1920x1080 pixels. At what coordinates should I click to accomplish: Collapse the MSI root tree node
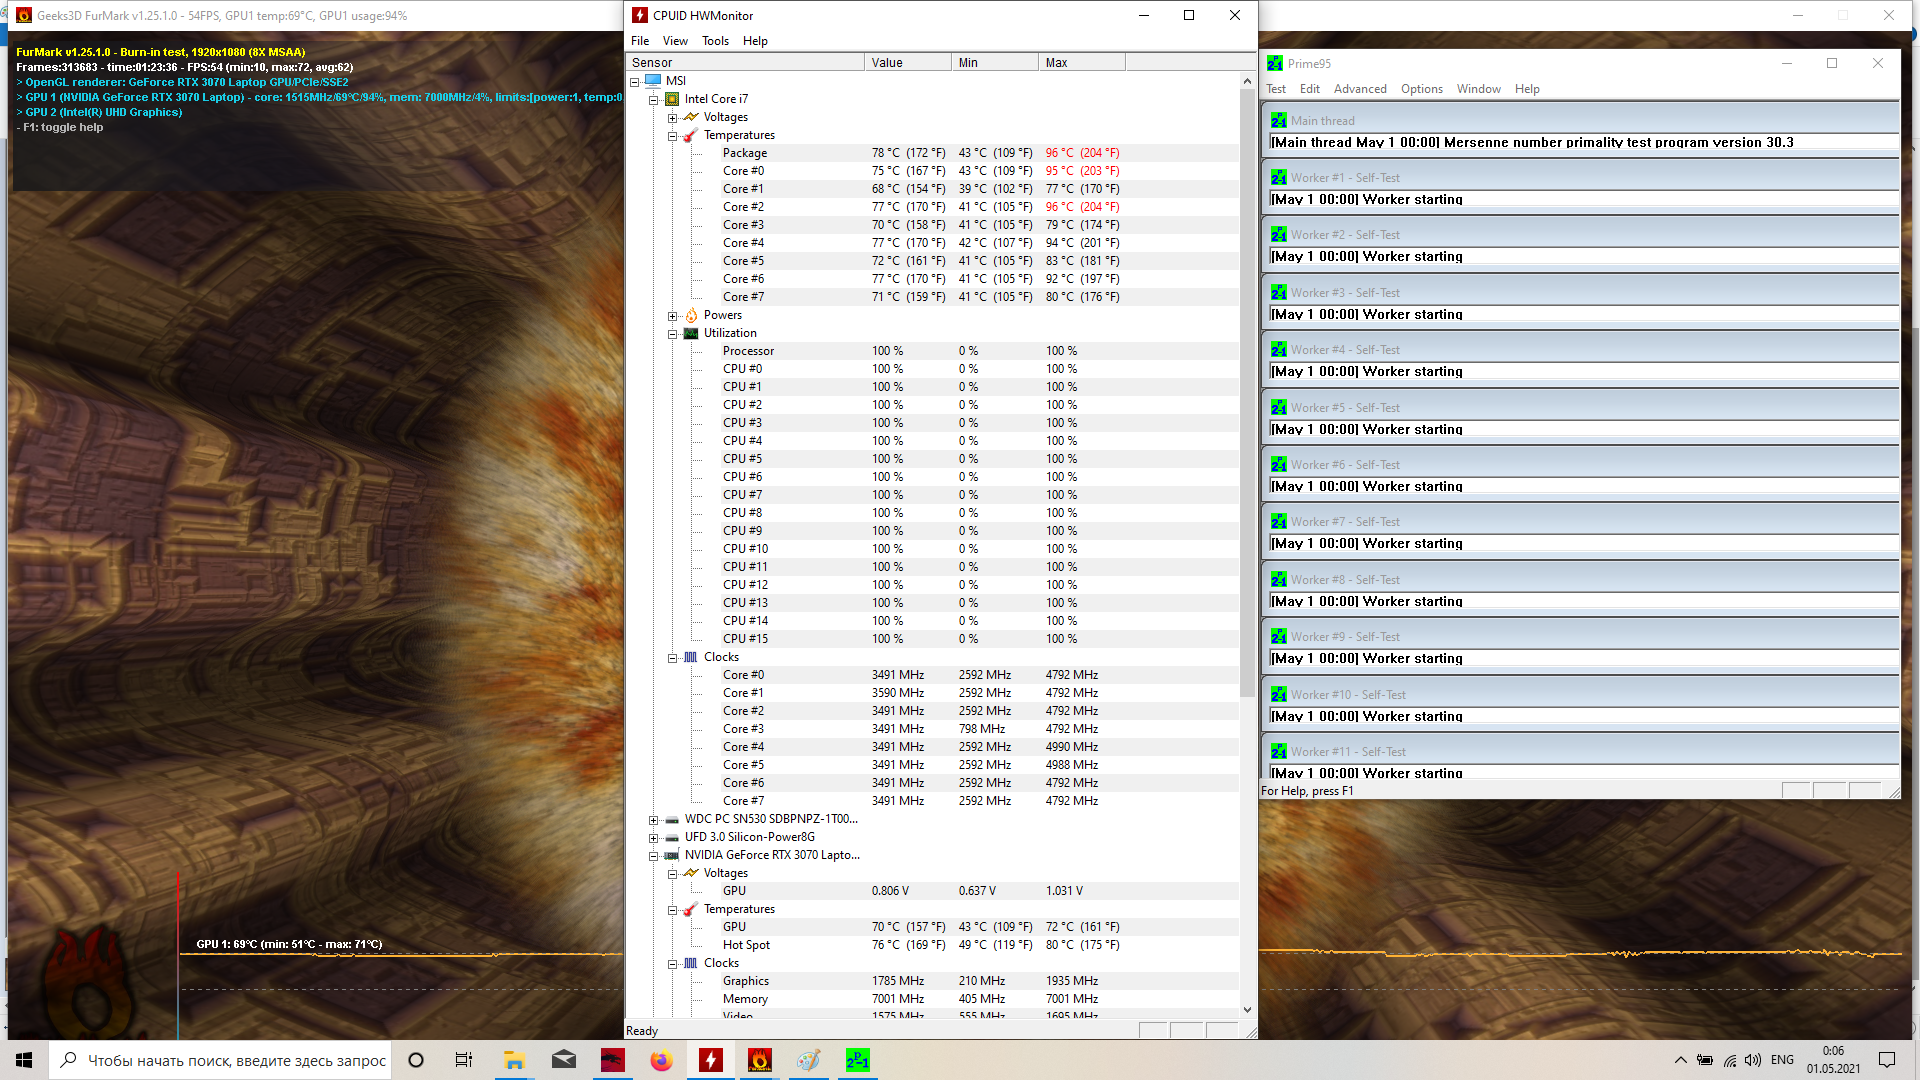(x=634, y=82)
